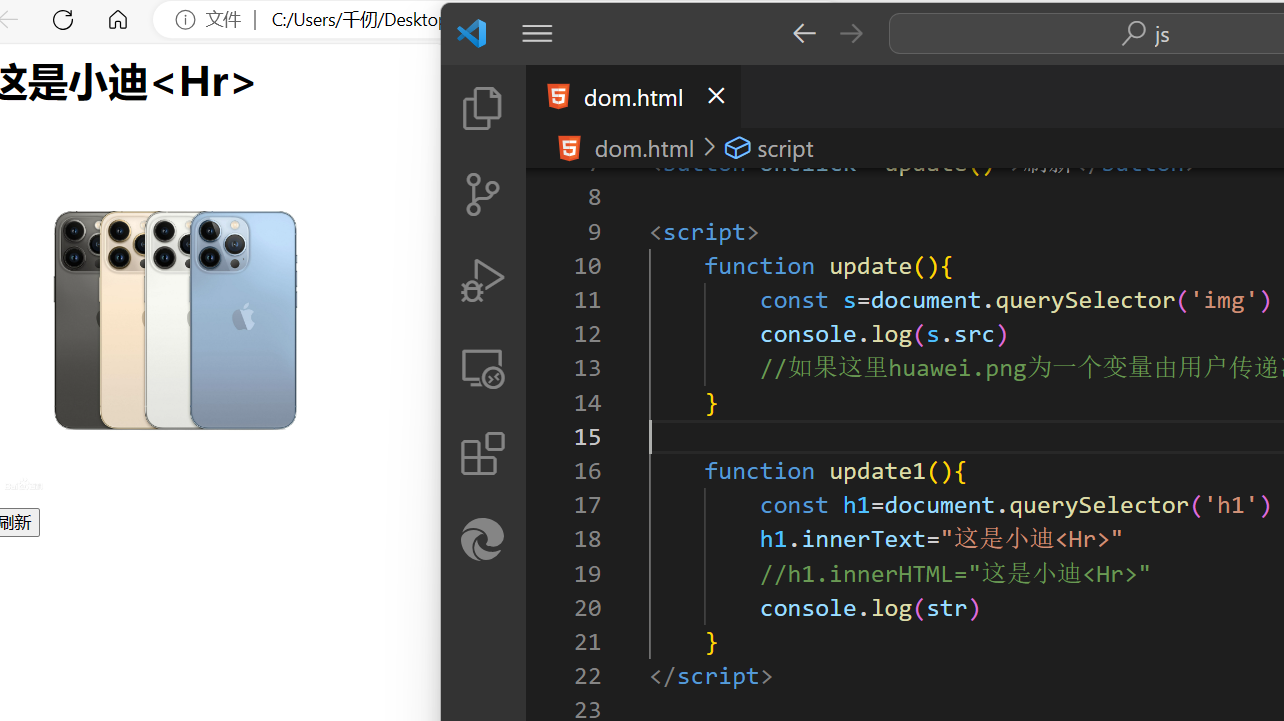Click the VS Code logo icon
1284x721 pixels.
coord(472,33)
